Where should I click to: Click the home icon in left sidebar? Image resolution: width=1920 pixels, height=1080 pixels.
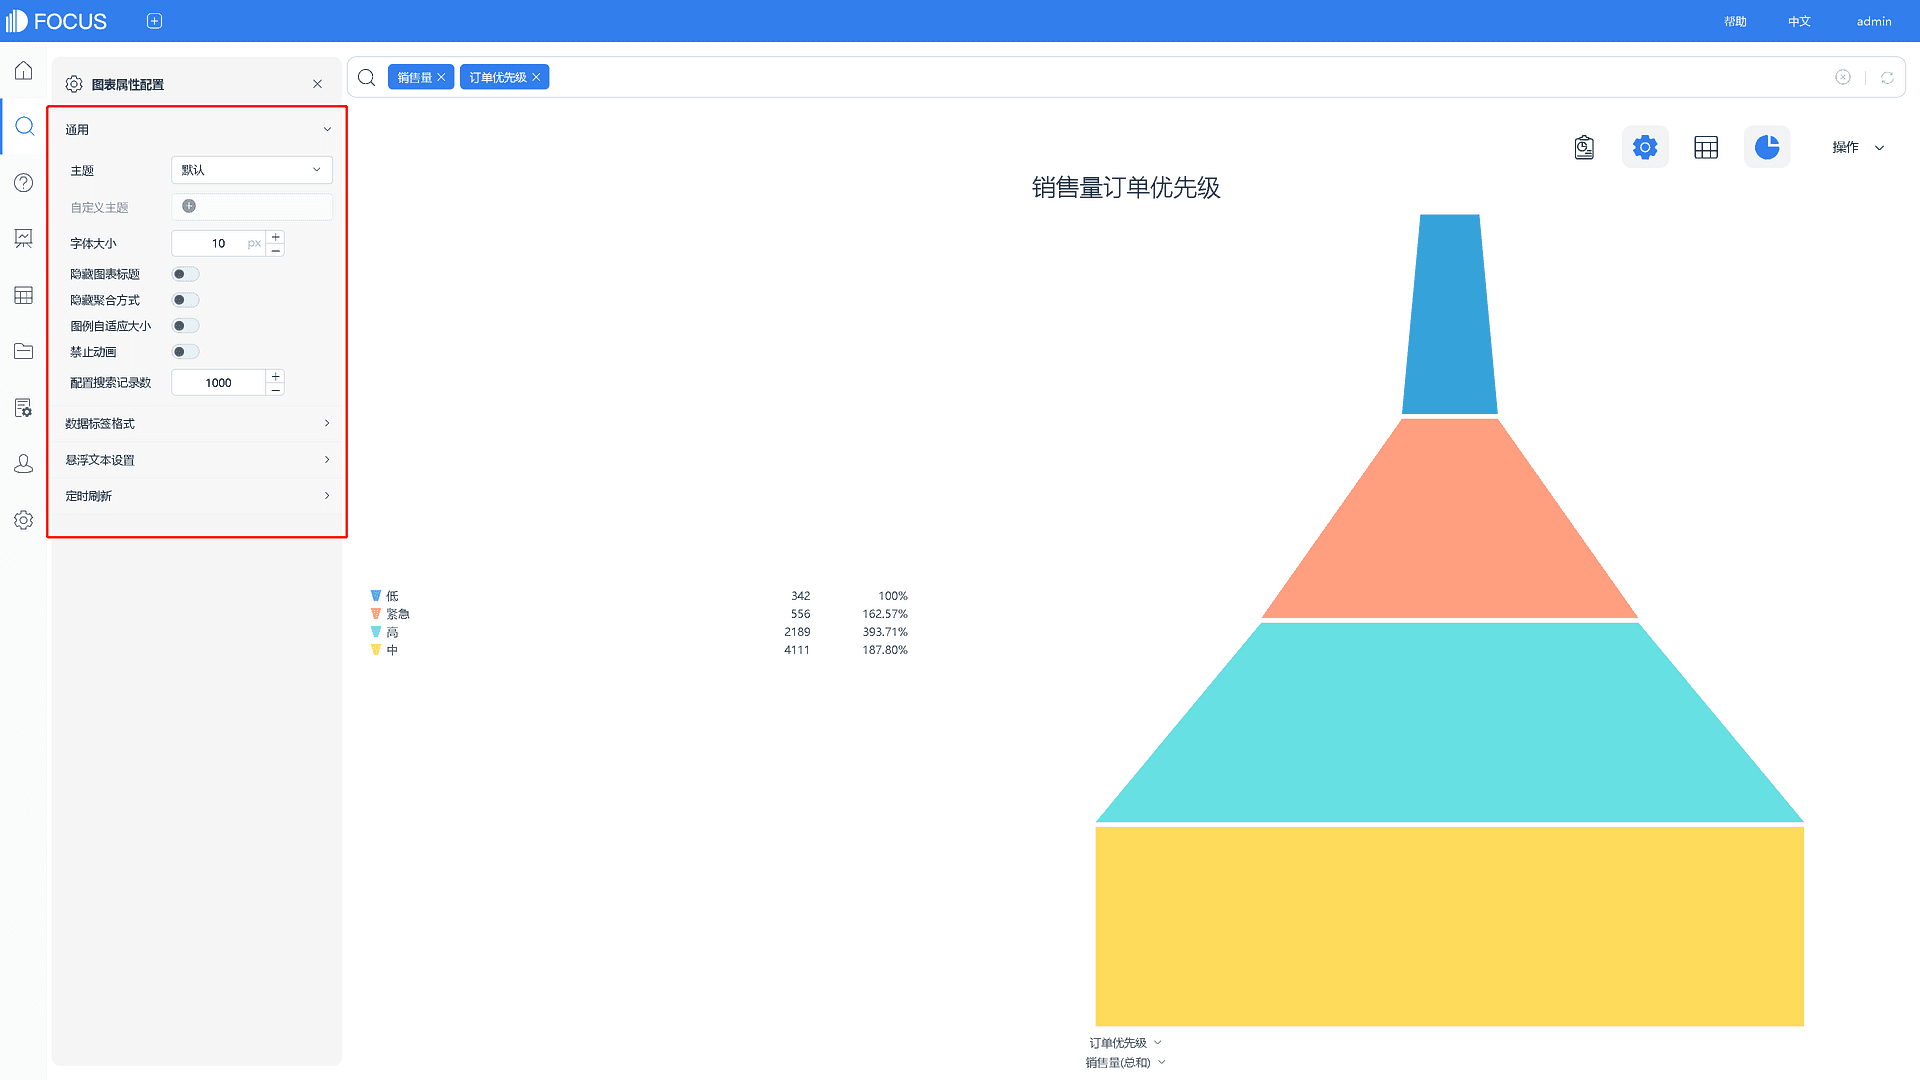[x=24, y=70]
